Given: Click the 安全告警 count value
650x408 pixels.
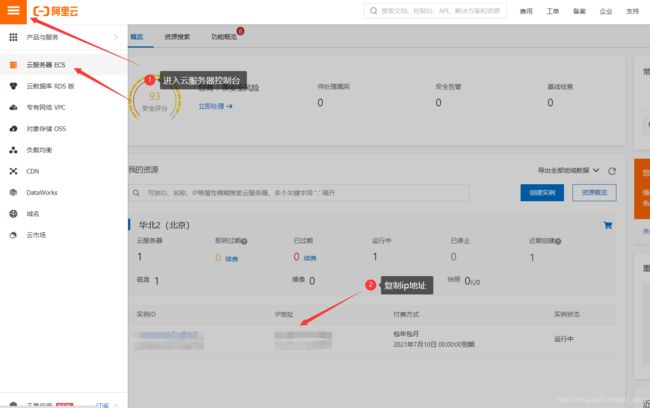Looking at the screenshot, I should coord(438,102).
